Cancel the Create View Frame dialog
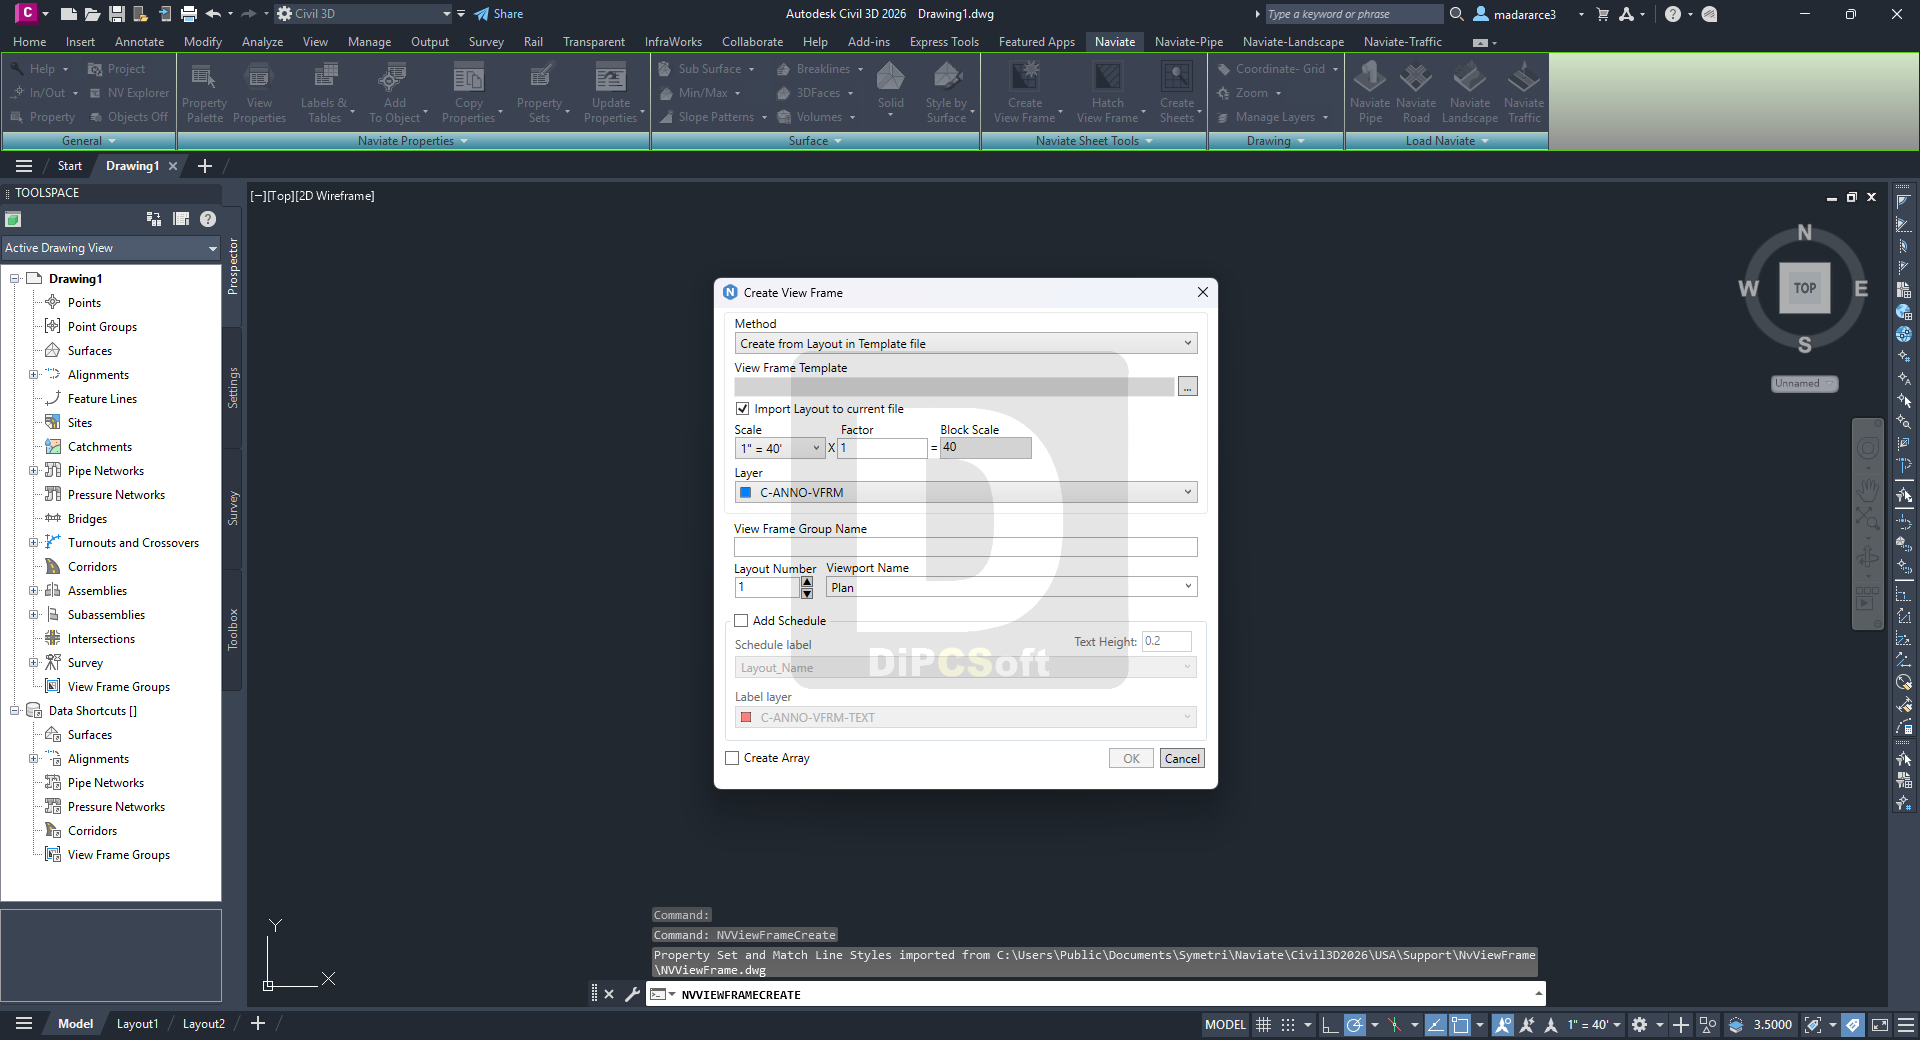The image size is (1920, 1040). click(x=1181, y=758)
